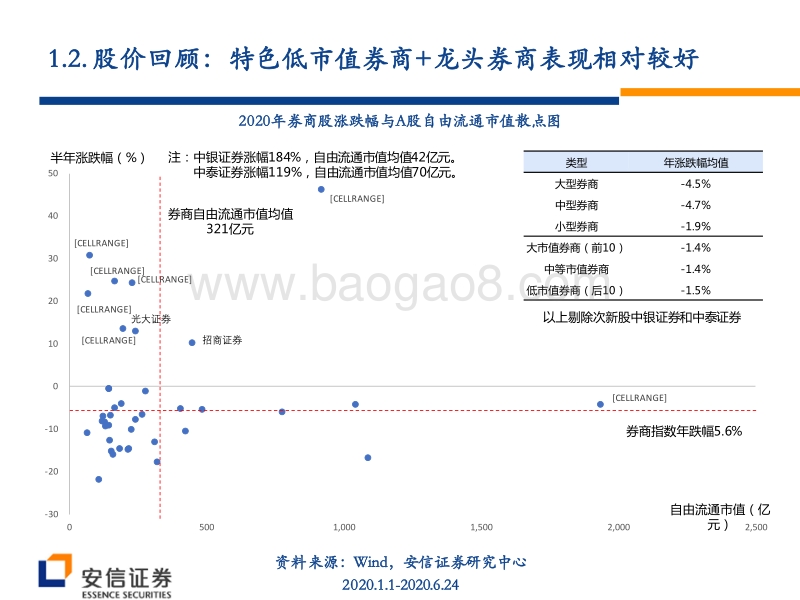
Task: Click the x-axis tick label 2,000
Action: pyautogui.click(x=618, y=527)
